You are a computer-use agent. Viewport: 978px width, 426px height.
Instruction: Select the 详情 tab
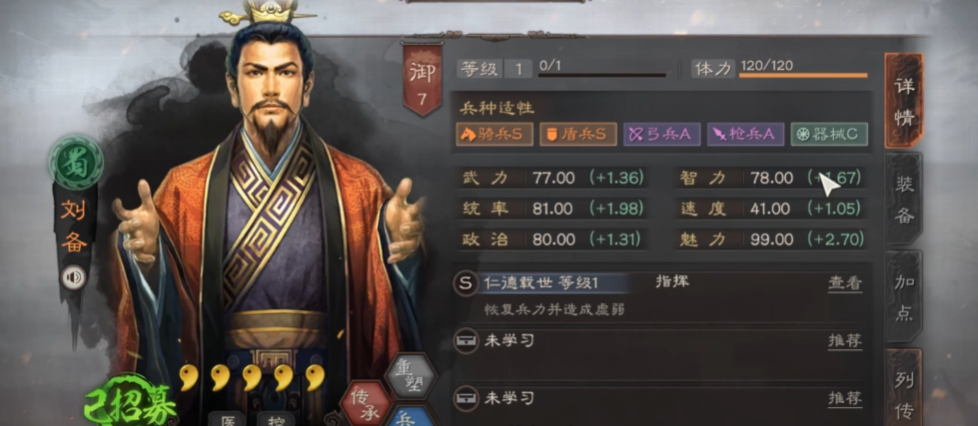[x=904, y=101]
